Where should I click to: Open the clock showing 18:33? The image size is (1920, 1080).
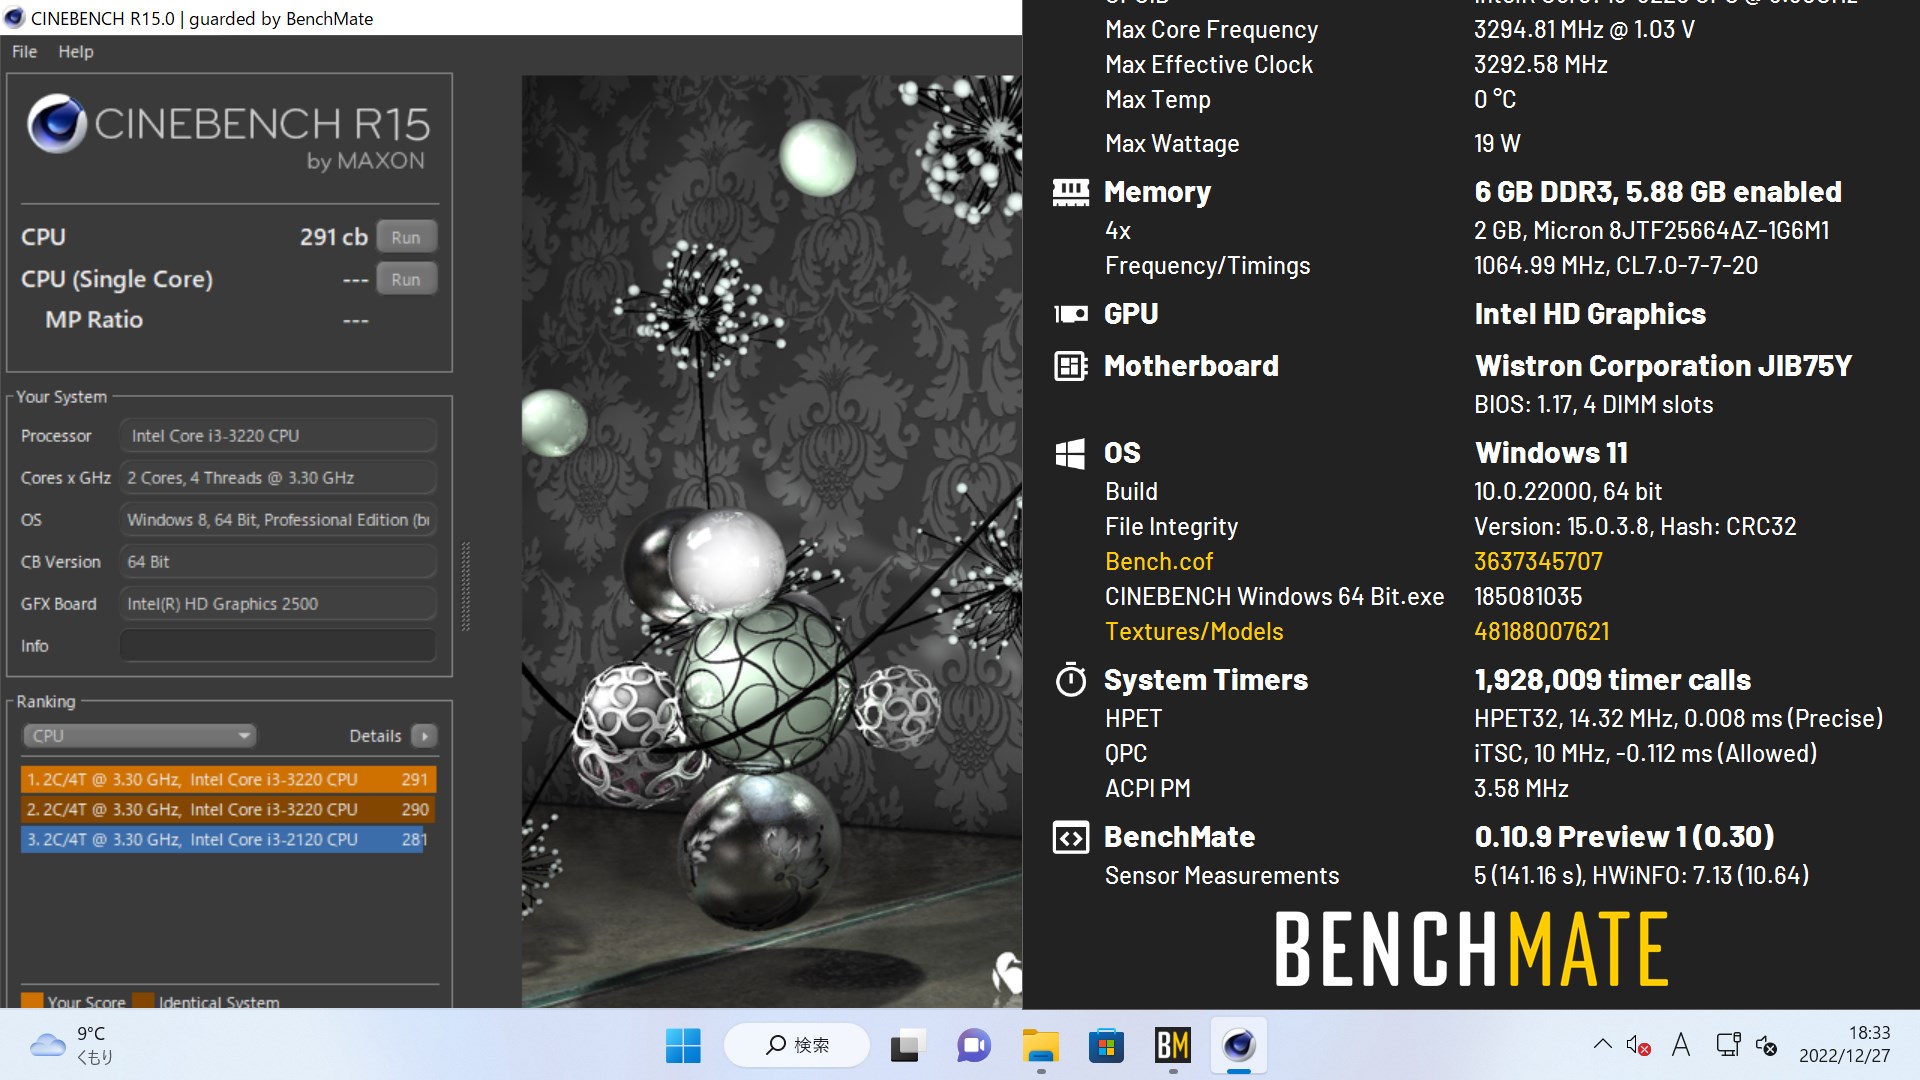tap(1845, 1045)
